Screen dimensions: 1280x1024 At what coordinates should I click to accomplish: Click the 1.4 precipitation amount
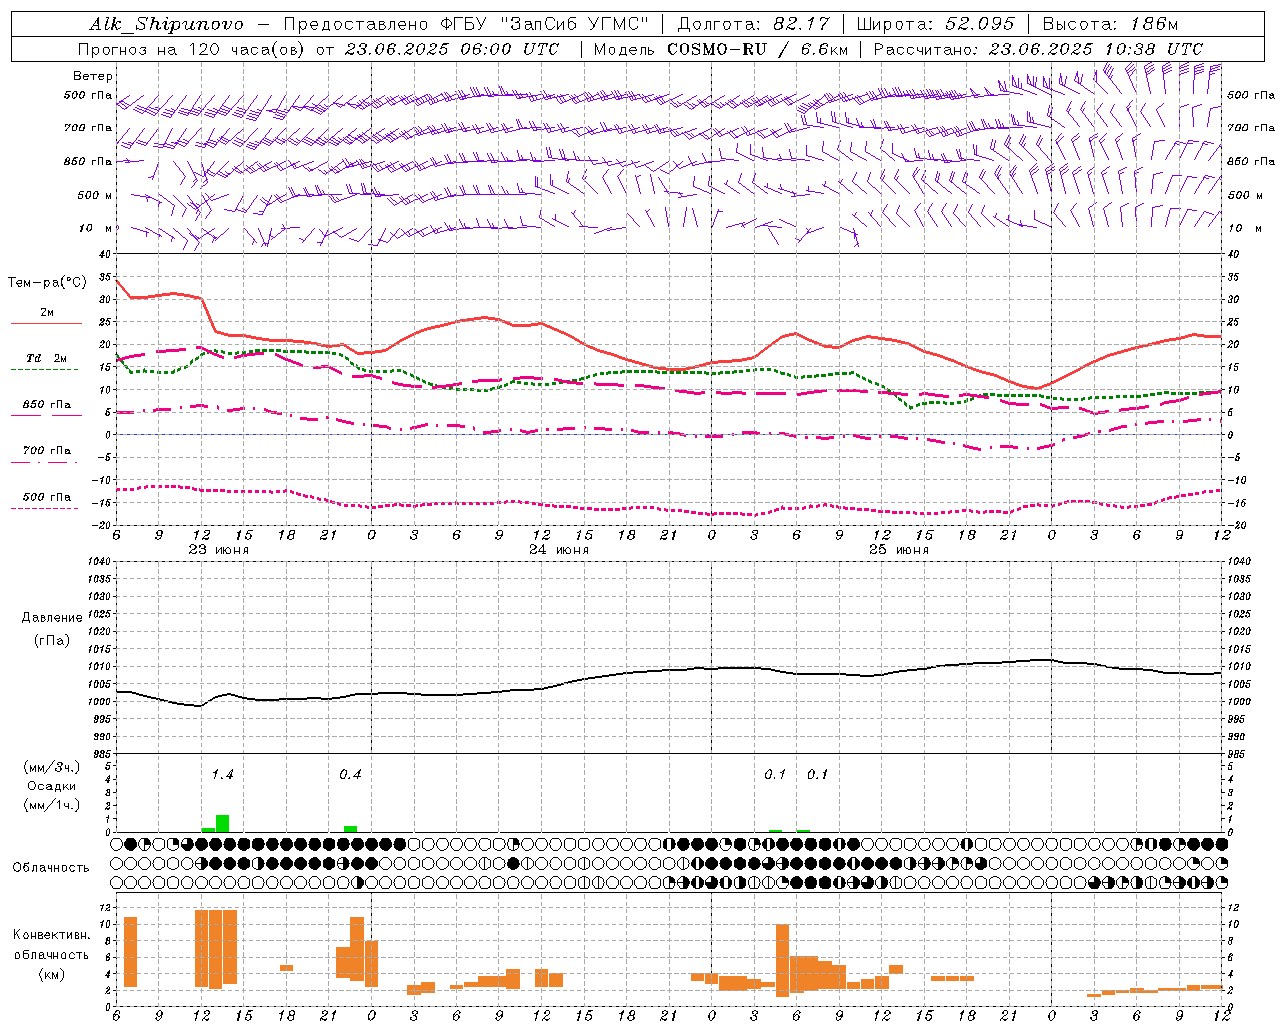pyautogui.click(x=222, y=774)
